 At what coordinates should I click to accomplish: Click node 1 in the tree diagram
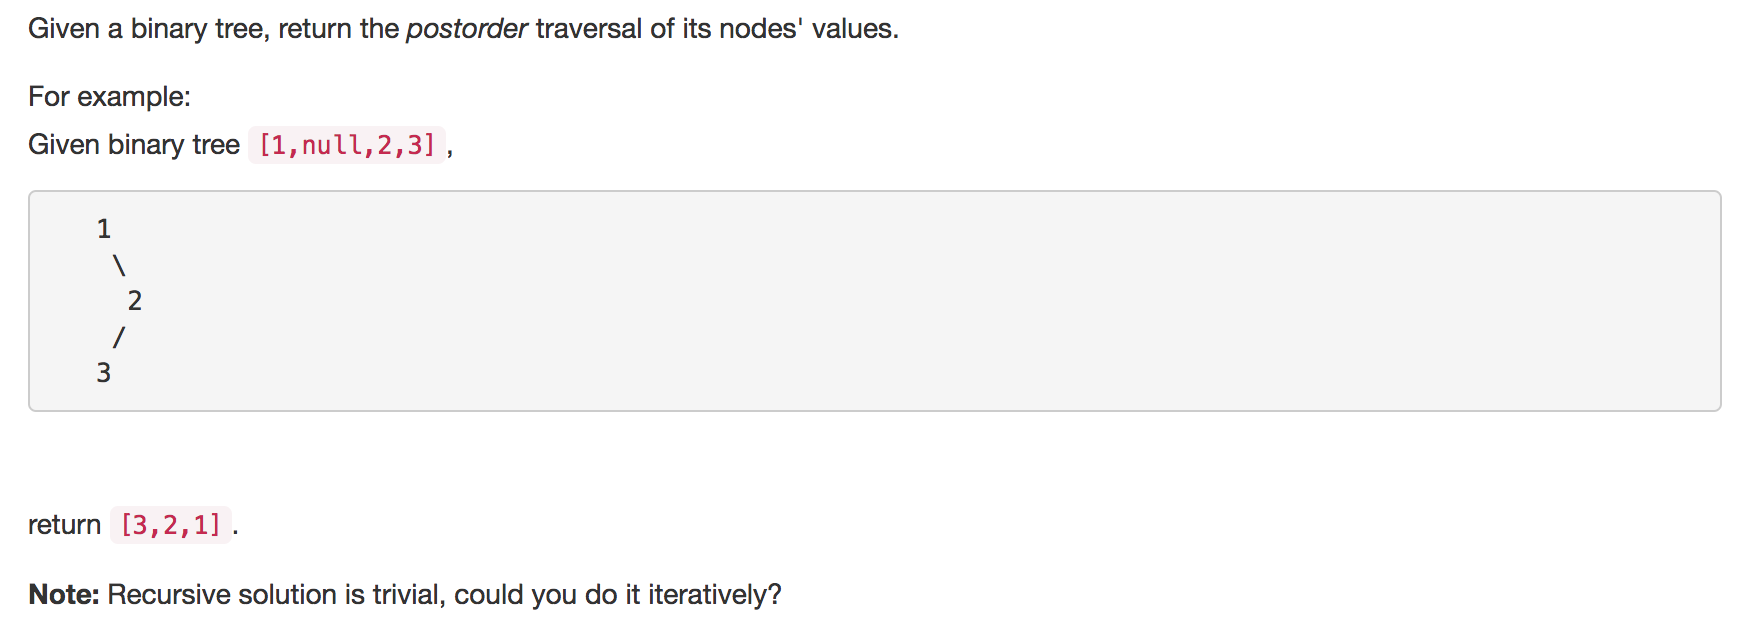(104, 229)
